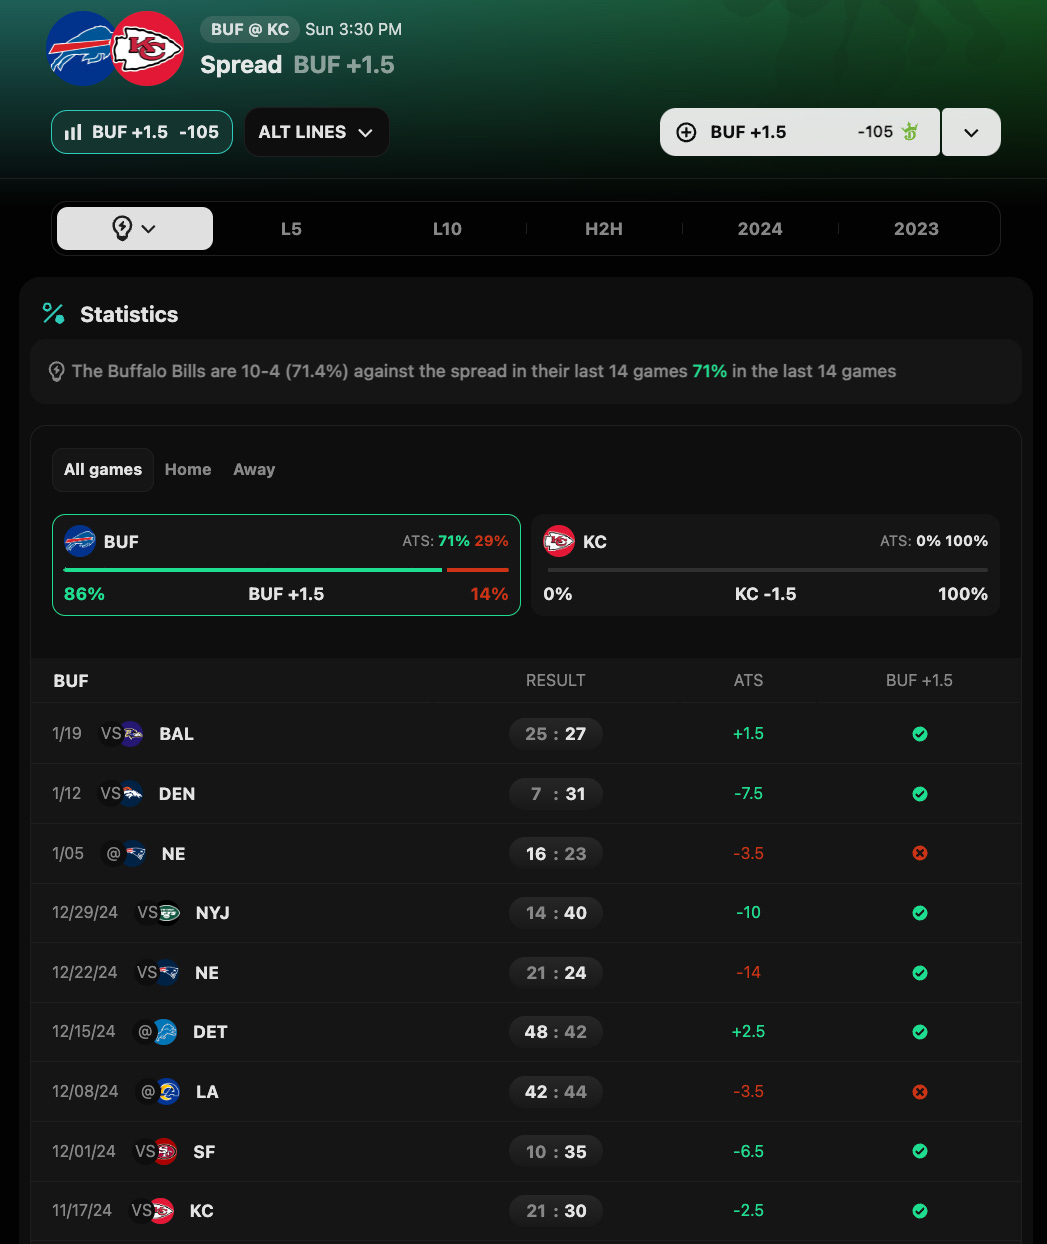
Task: Click the -7.5 ATS value
Action: click(x=748, y=794)
